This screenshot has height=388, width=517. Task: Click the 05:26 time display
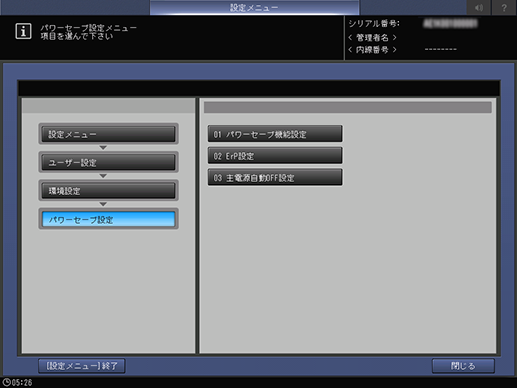[x=22, y=382]
